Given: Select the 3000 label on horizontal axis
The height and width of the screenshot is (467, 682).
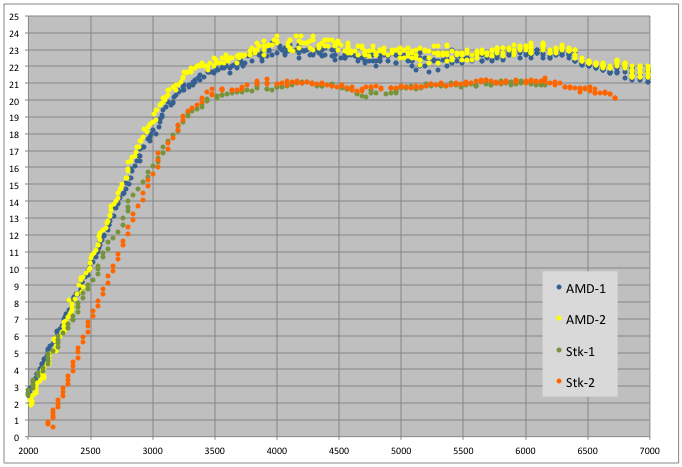Looking at the screenshot, I should click(x=152, y=451).
